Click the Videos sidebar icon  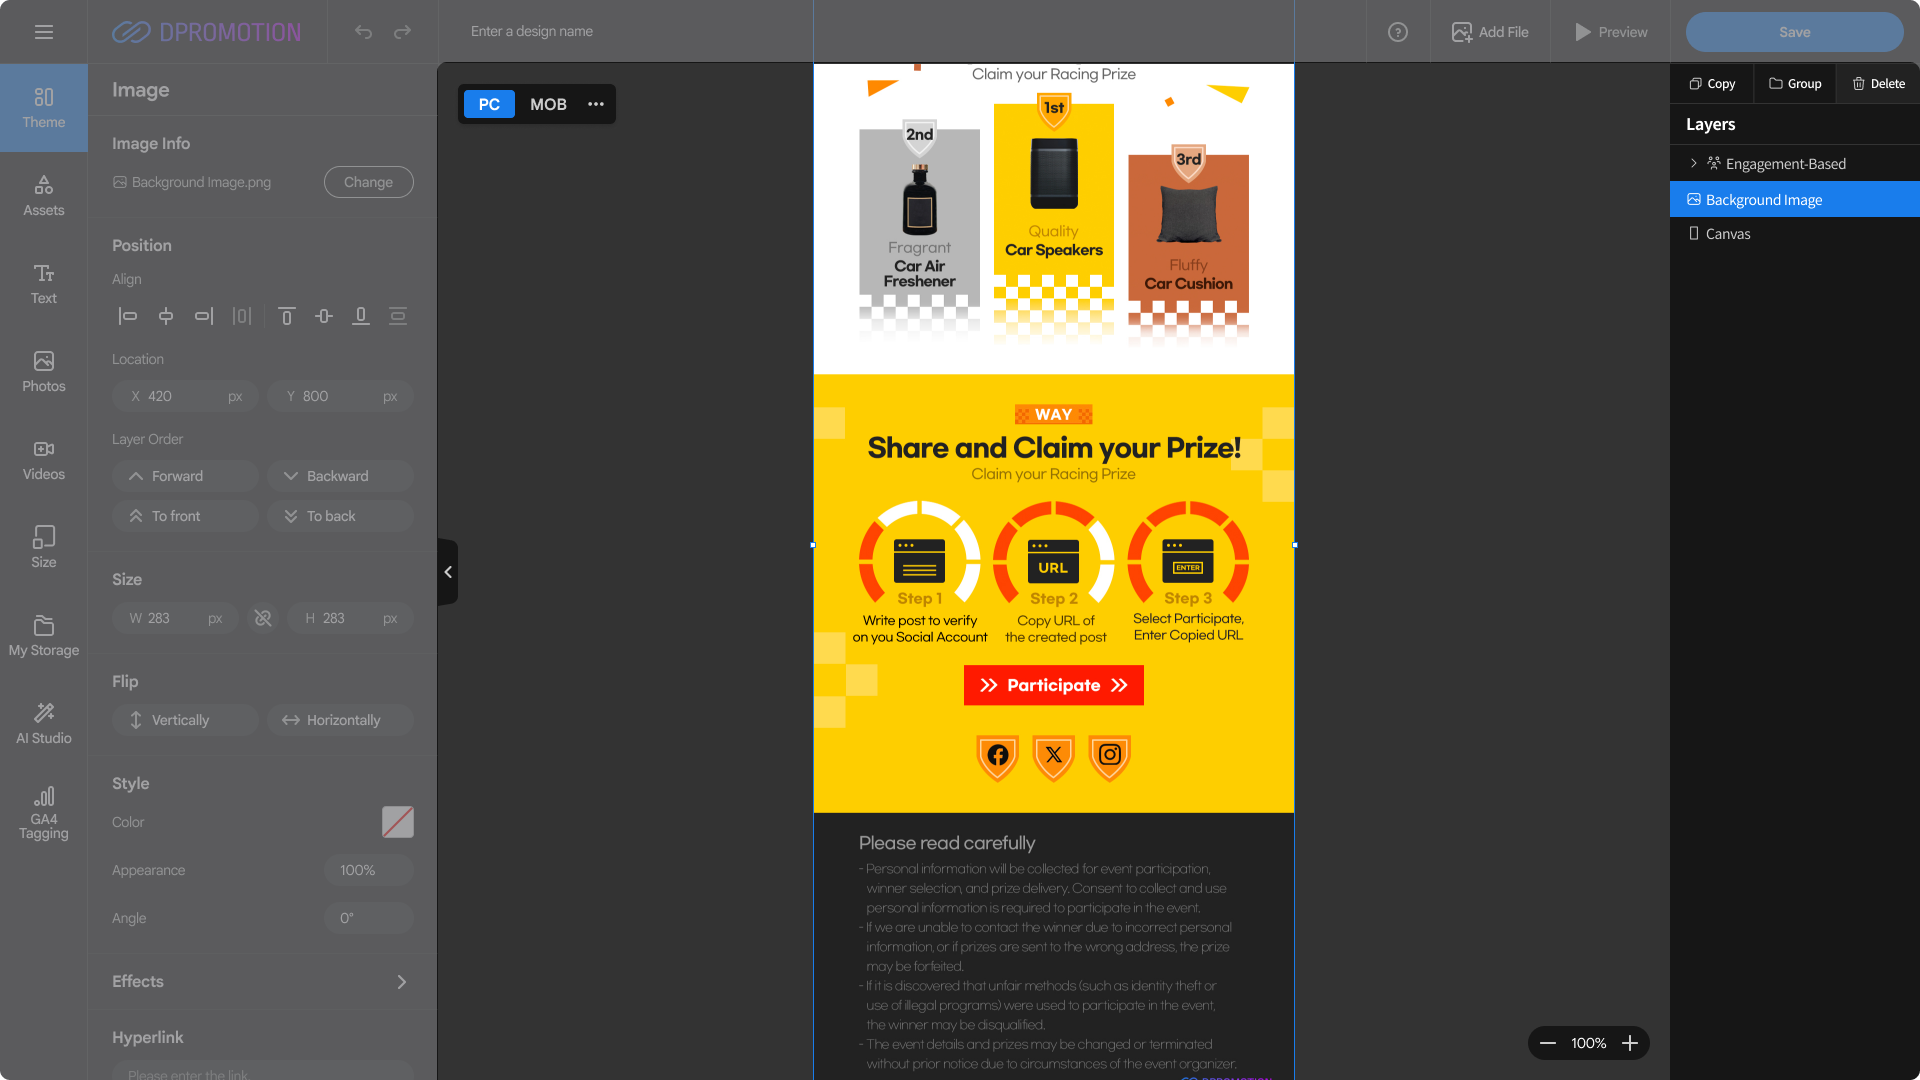44,459
